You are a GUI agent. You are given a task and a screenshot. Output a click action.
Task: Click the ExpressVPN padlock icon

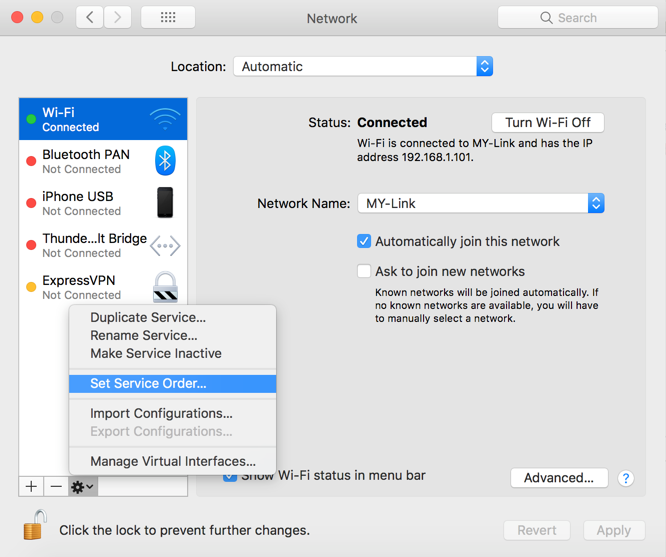[x=165, y=287]
